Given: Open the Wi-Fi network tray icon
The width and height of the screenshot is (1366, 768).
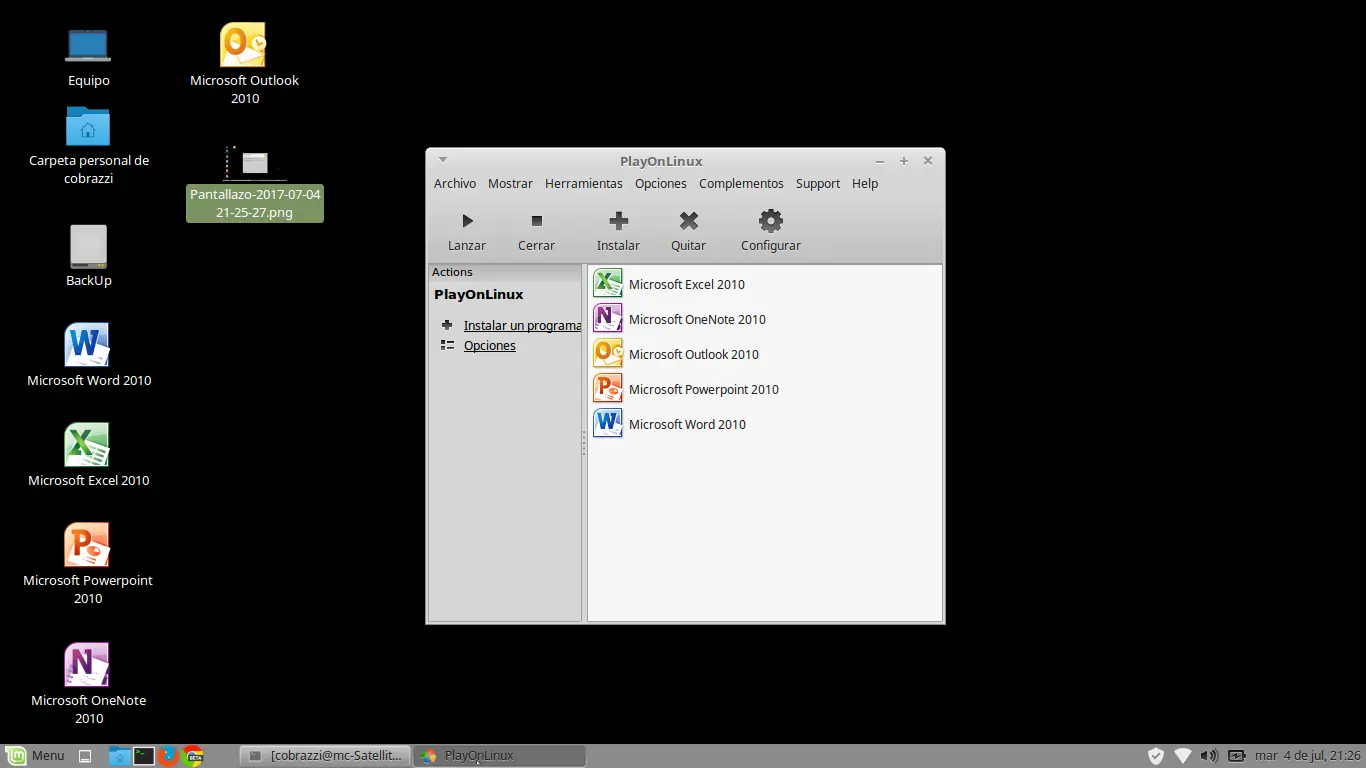Looking at the screenshot, I should (x=1183, y=756).
